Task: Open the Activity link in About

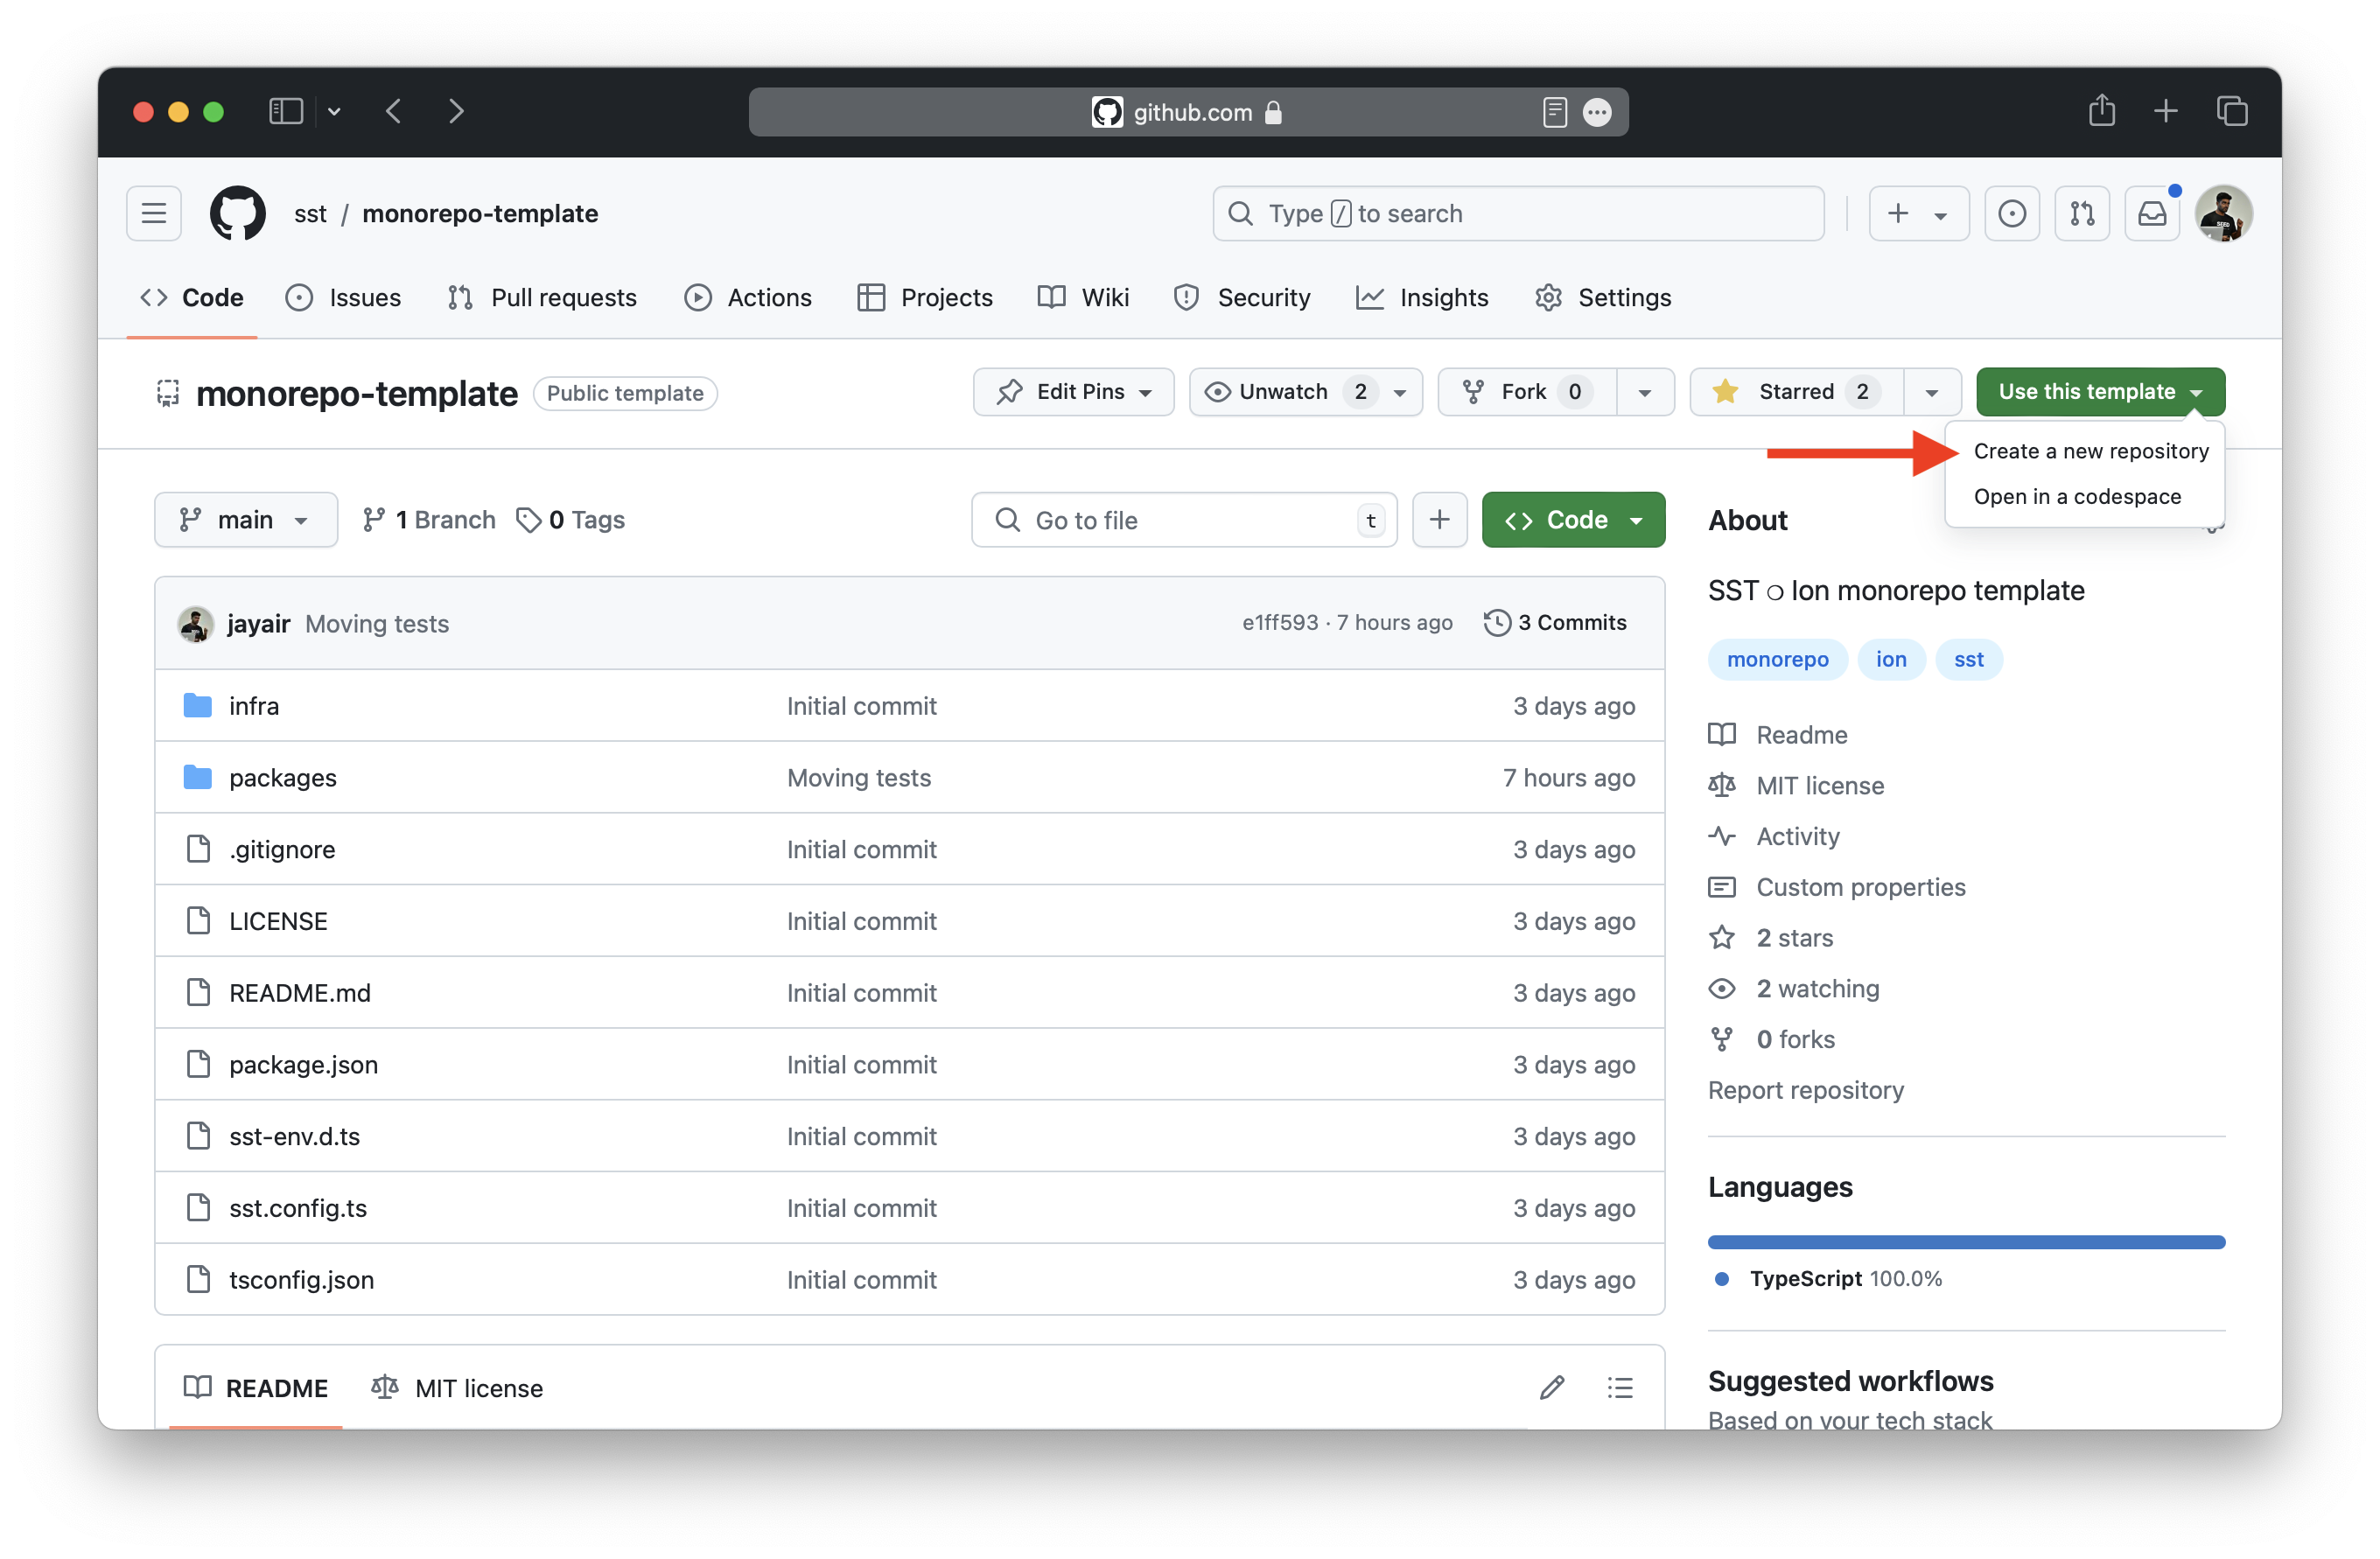Action: point(1797,836)
